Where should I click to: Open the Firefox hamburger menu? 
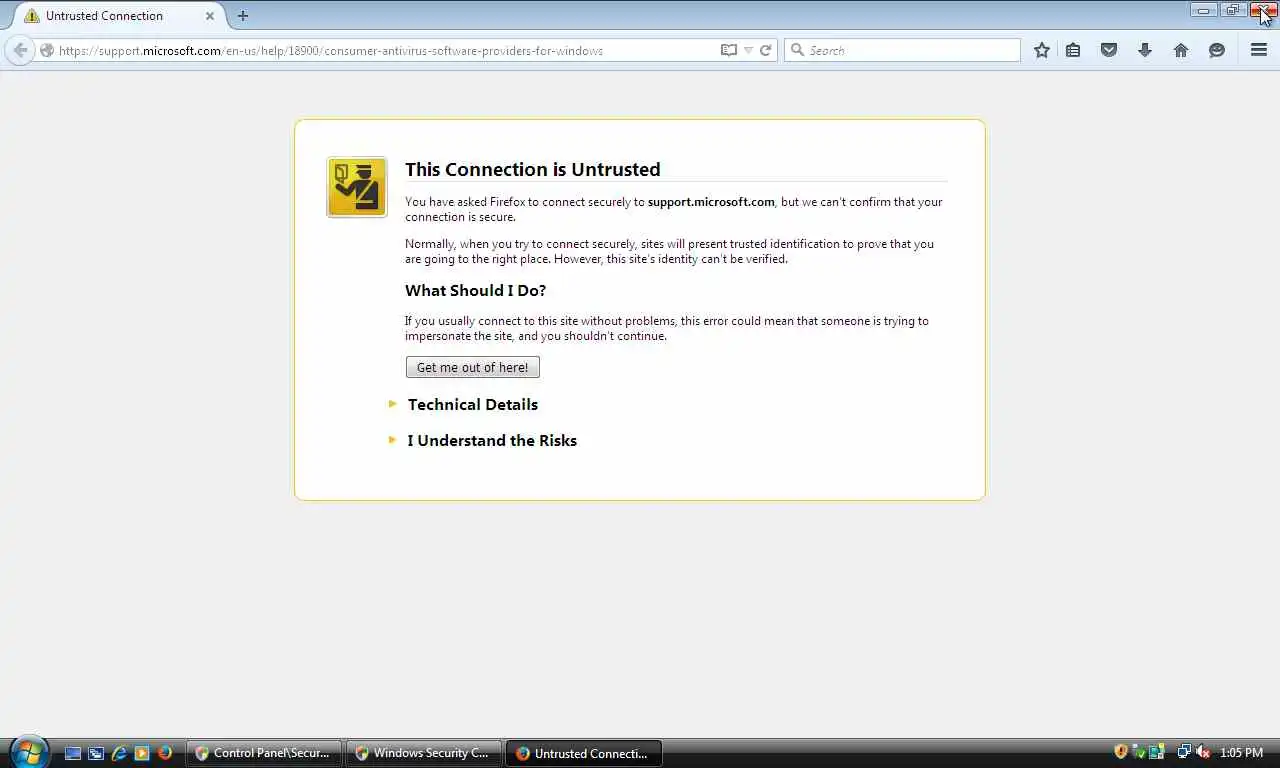coord(1259,50)
